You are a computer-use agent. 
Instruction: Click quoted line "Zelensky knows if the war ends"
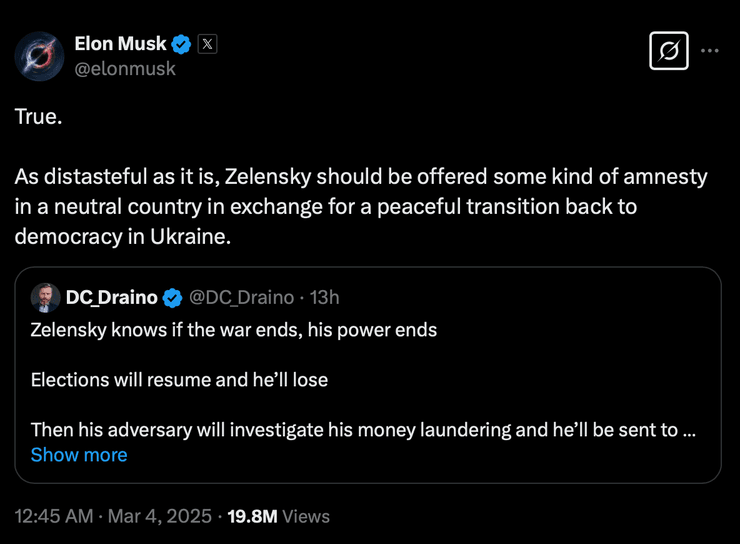[x=234, y=329]
